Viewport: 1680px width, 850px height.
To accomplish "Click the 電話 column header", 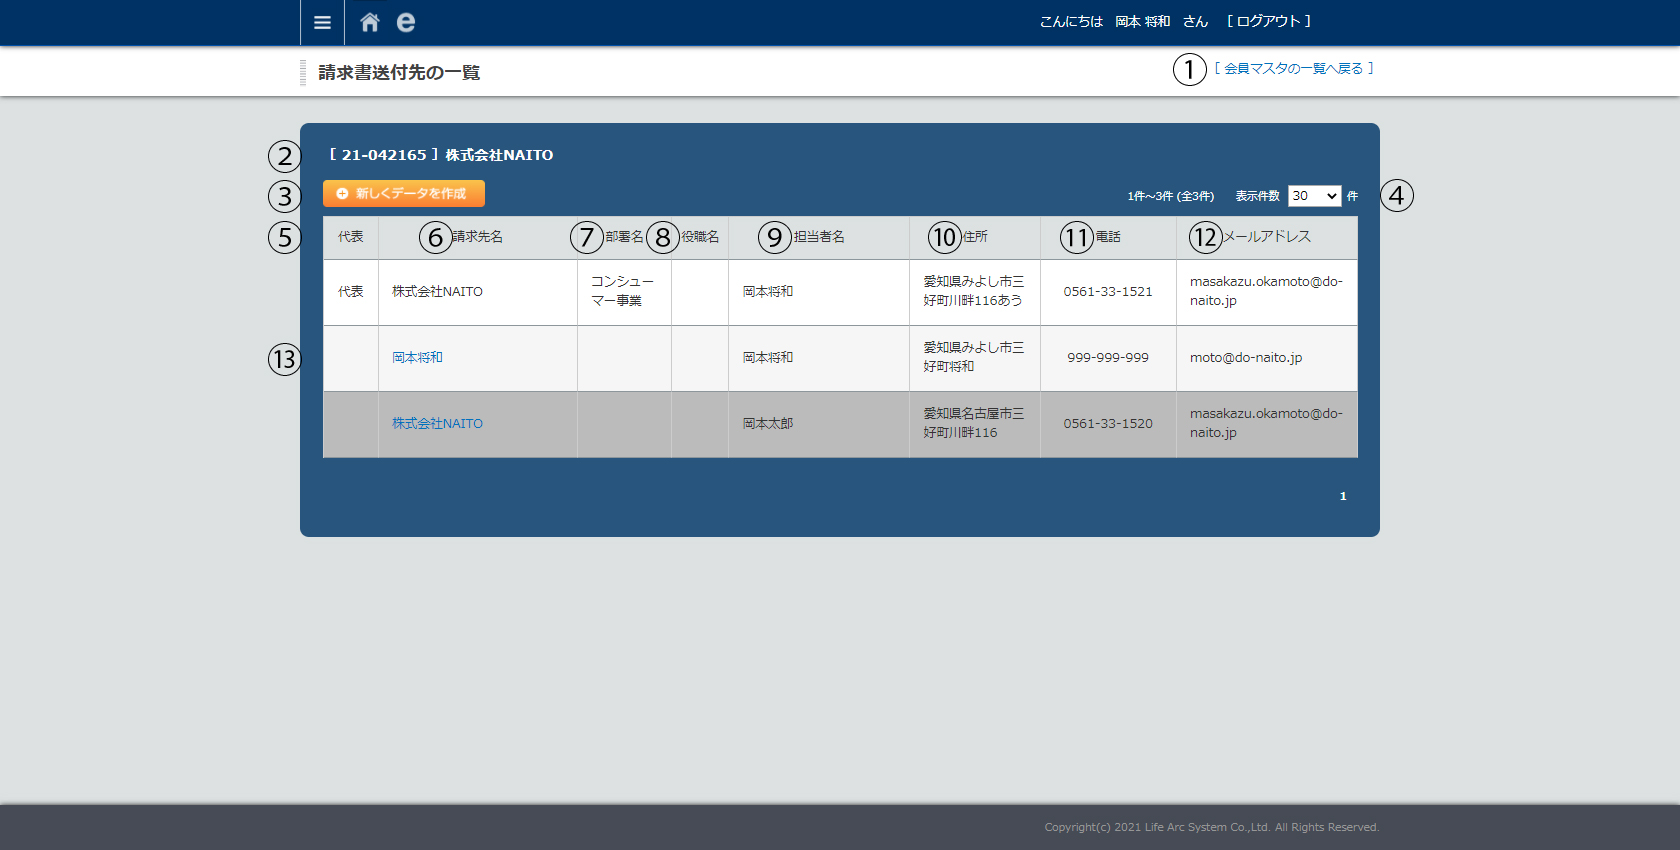I will (1108, 237).
